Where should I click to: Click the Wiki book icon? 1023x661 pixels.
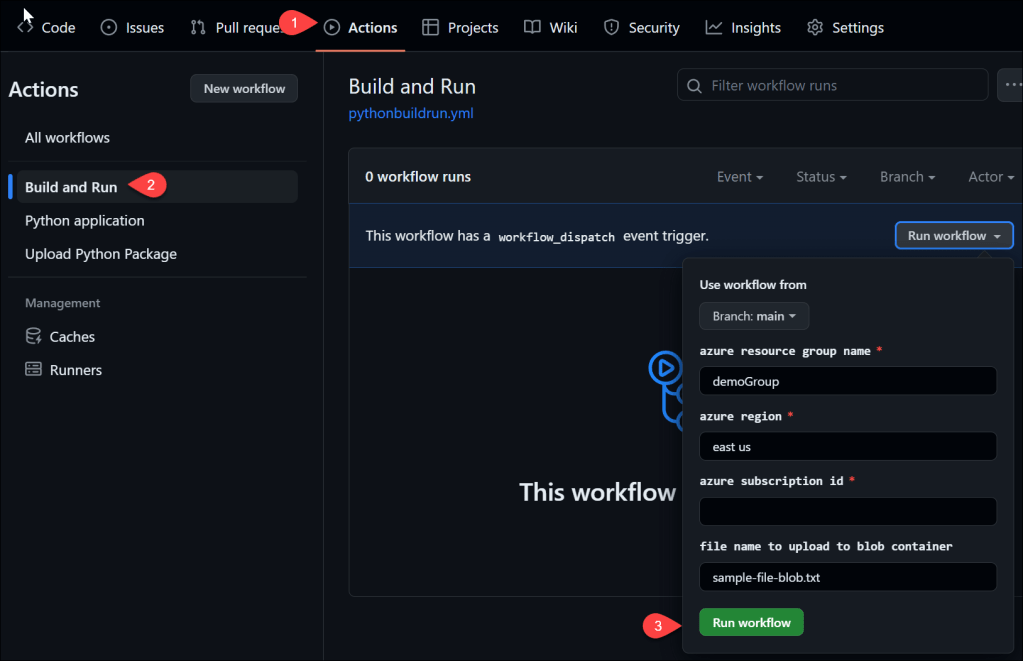[533, 28]
